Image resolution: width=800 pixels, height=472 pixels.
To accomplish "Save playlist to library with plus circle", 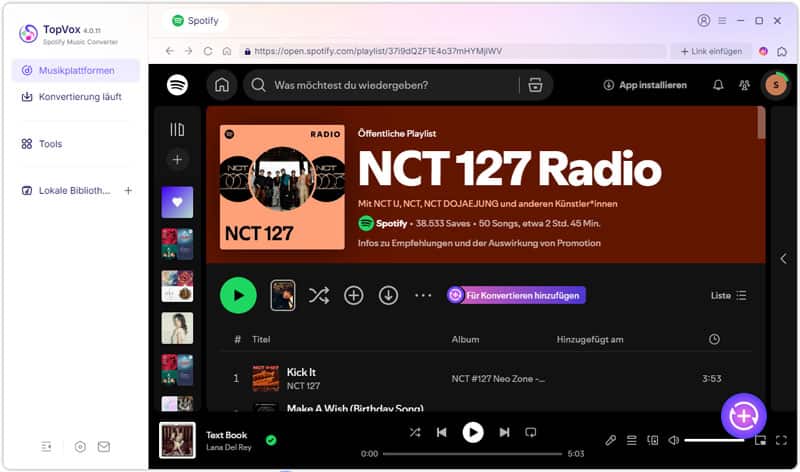I will (354, 295).
